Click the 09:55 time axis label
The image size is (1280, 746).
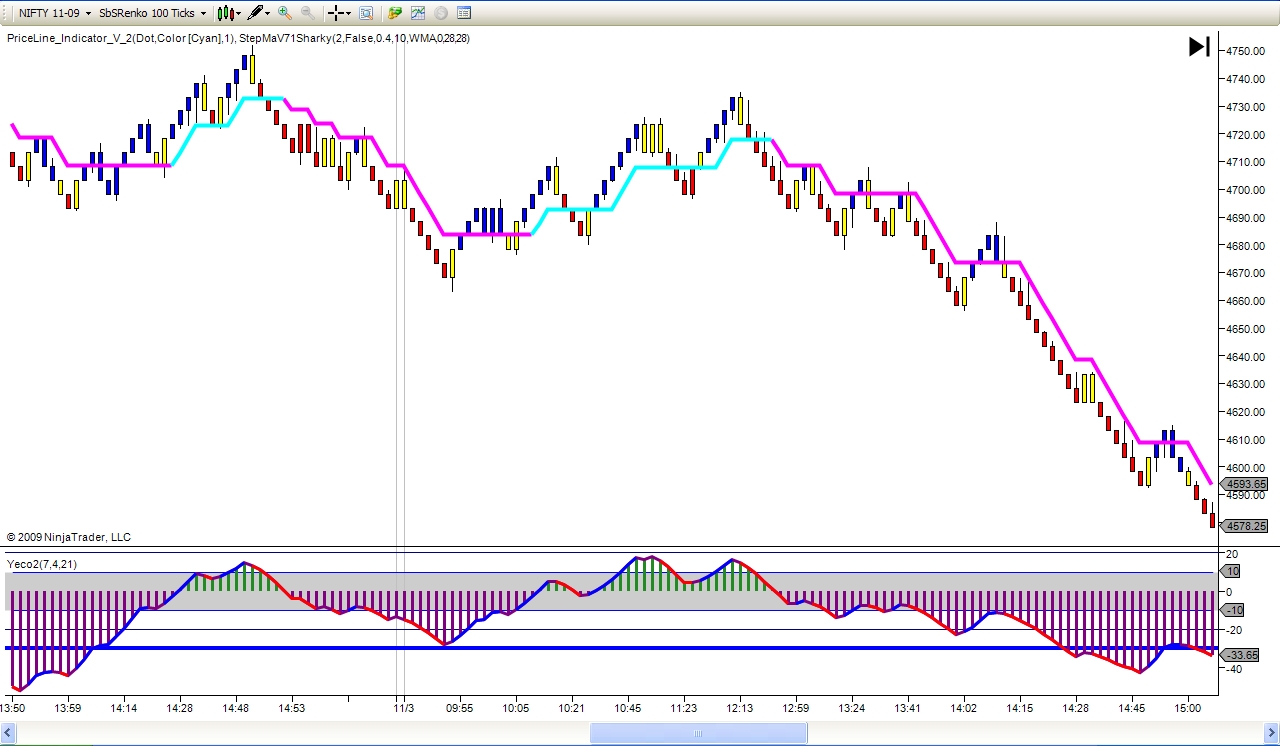460,709
